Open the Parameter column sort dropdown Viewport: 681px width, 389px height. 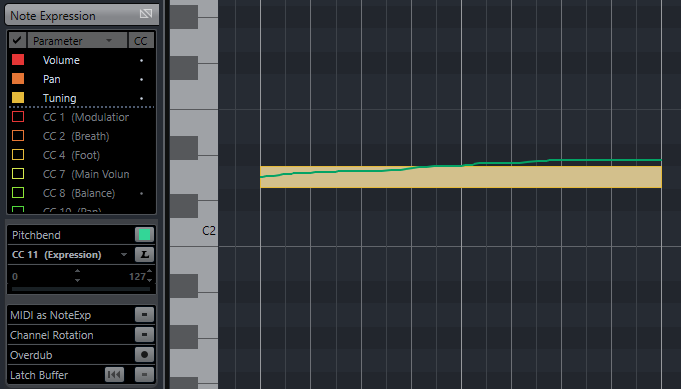109,40
